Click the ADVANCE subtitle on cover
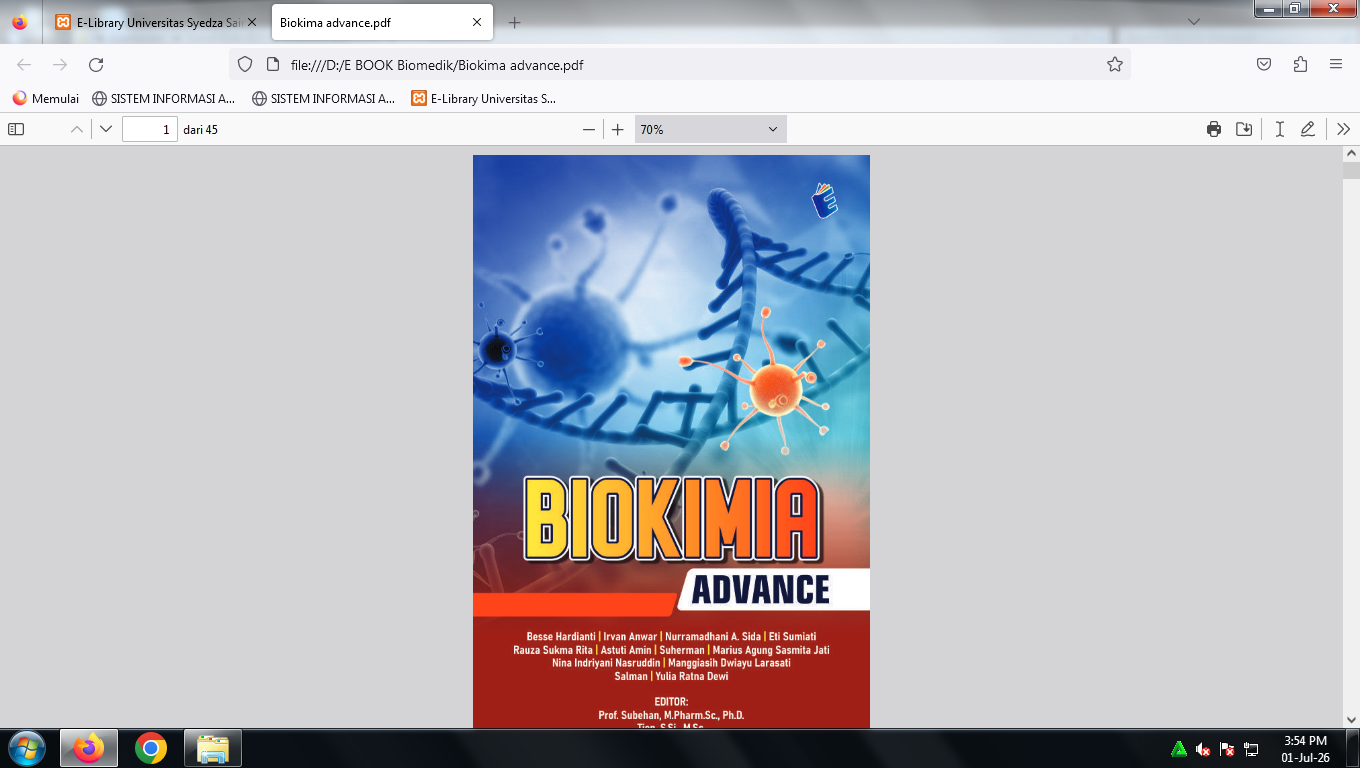 tap(761, 590)
